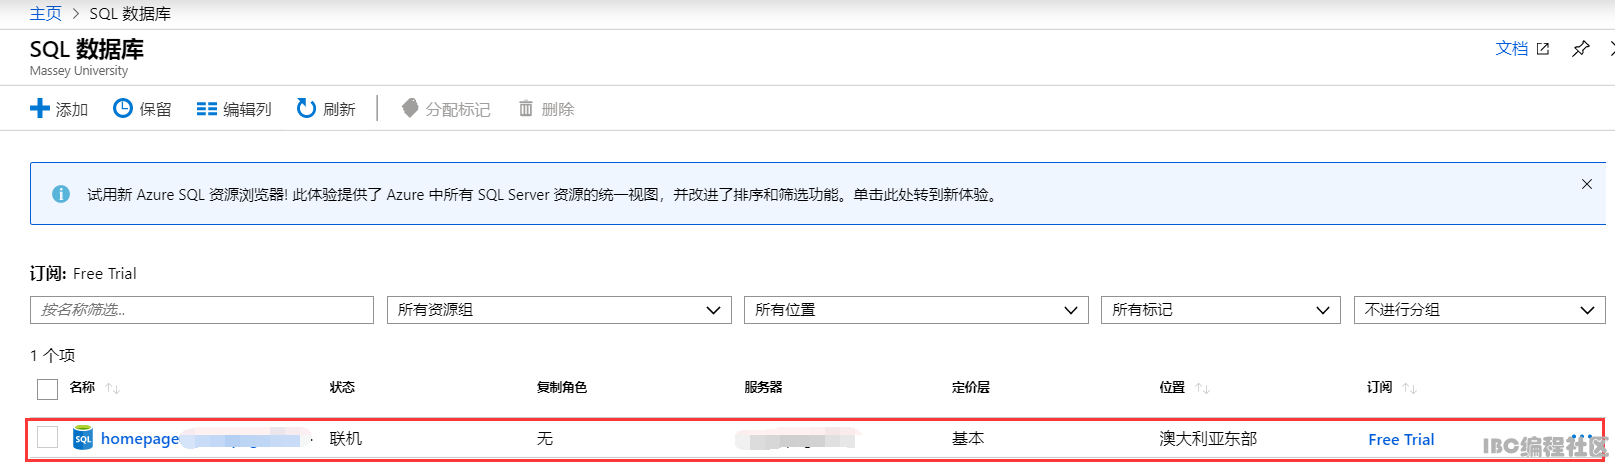The width and height of the screenshot is (1615, 471).
Task: Click the 无 replication role cell
Action: click(x=545, y=438)
